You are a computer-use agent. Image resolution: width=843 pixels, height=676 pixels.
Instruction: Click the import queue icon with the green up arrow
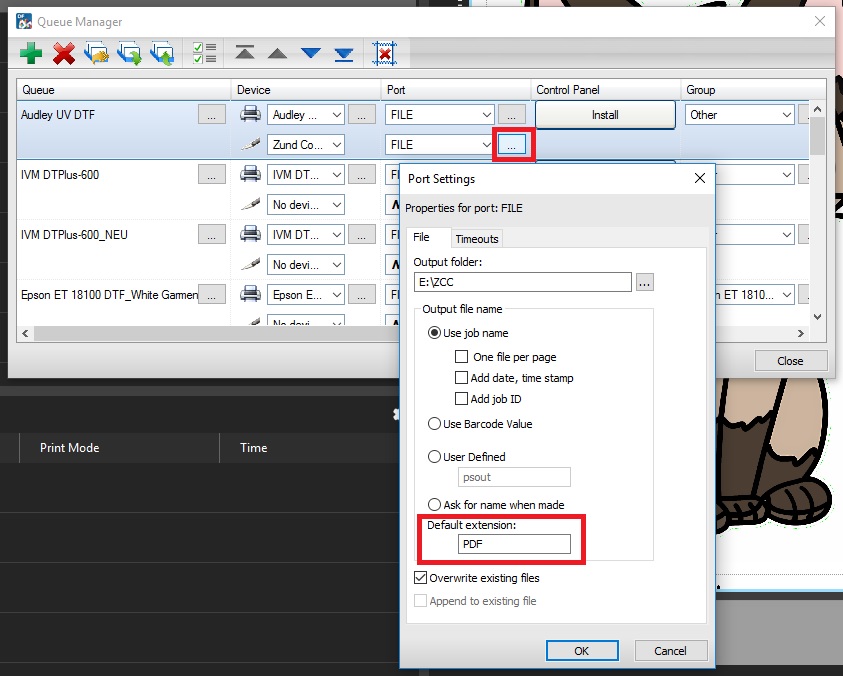(x=162, y=53)
